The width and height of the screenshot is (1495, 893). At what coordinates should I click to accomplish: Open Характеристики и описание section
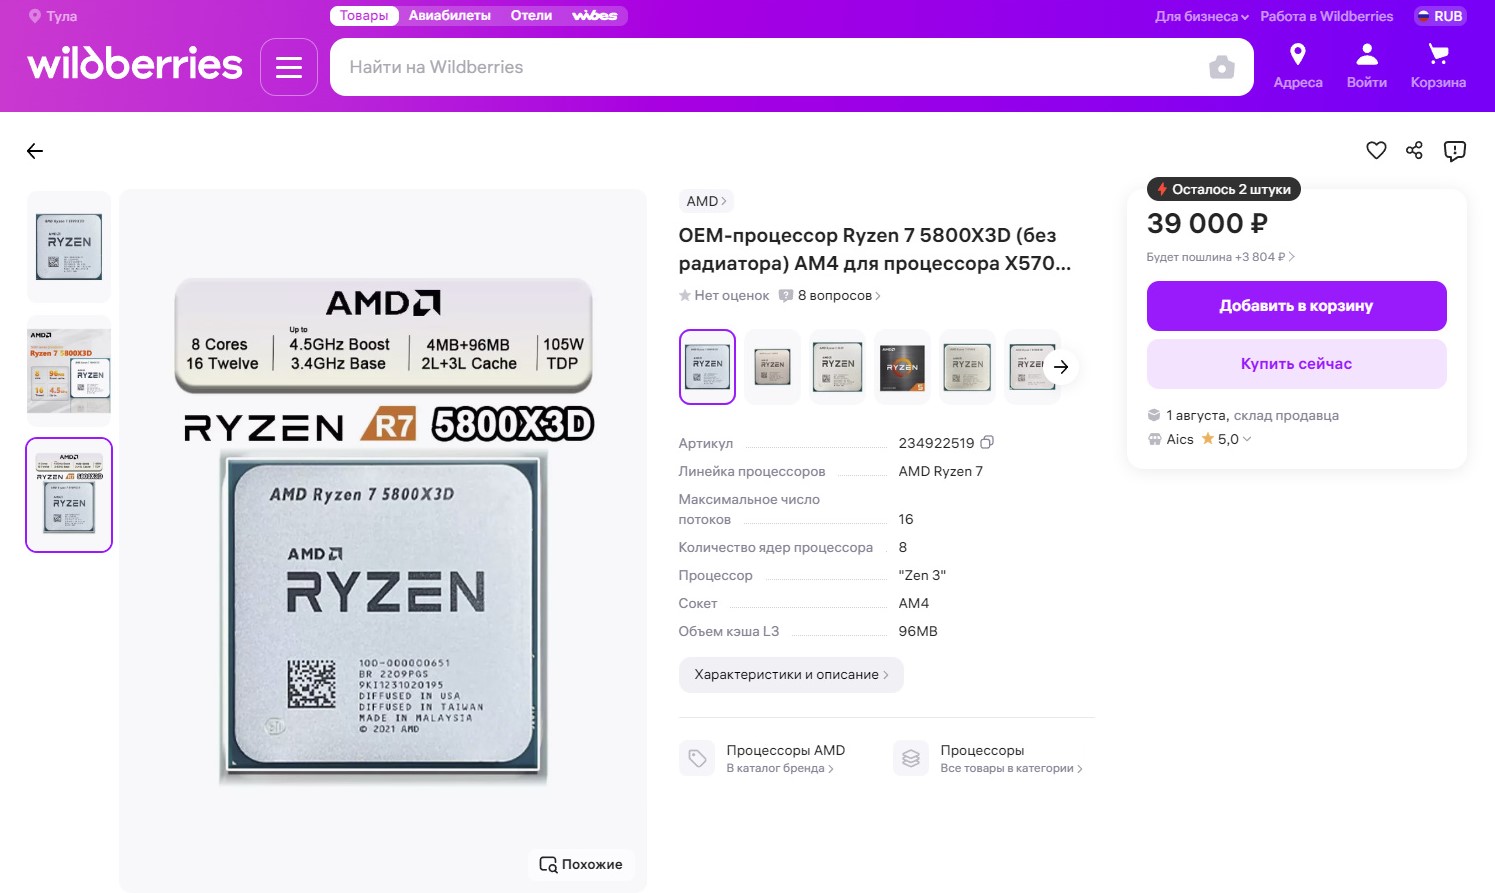click(791, 675)
